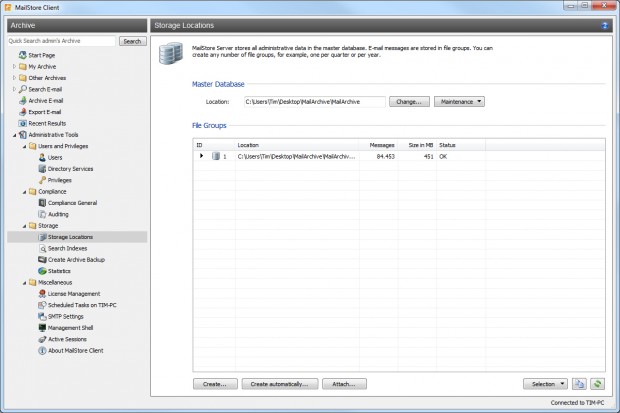Select the Storage Locations tree item
Screen dimensions: 620x413
(77, 237)
